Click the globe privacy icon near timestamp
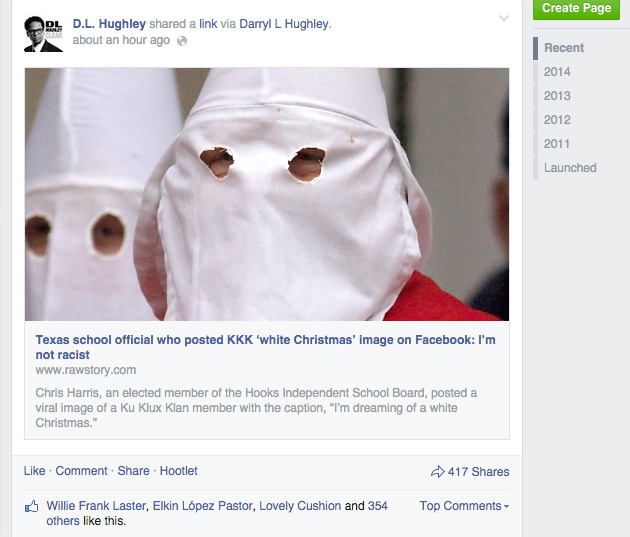 (181, 41)
